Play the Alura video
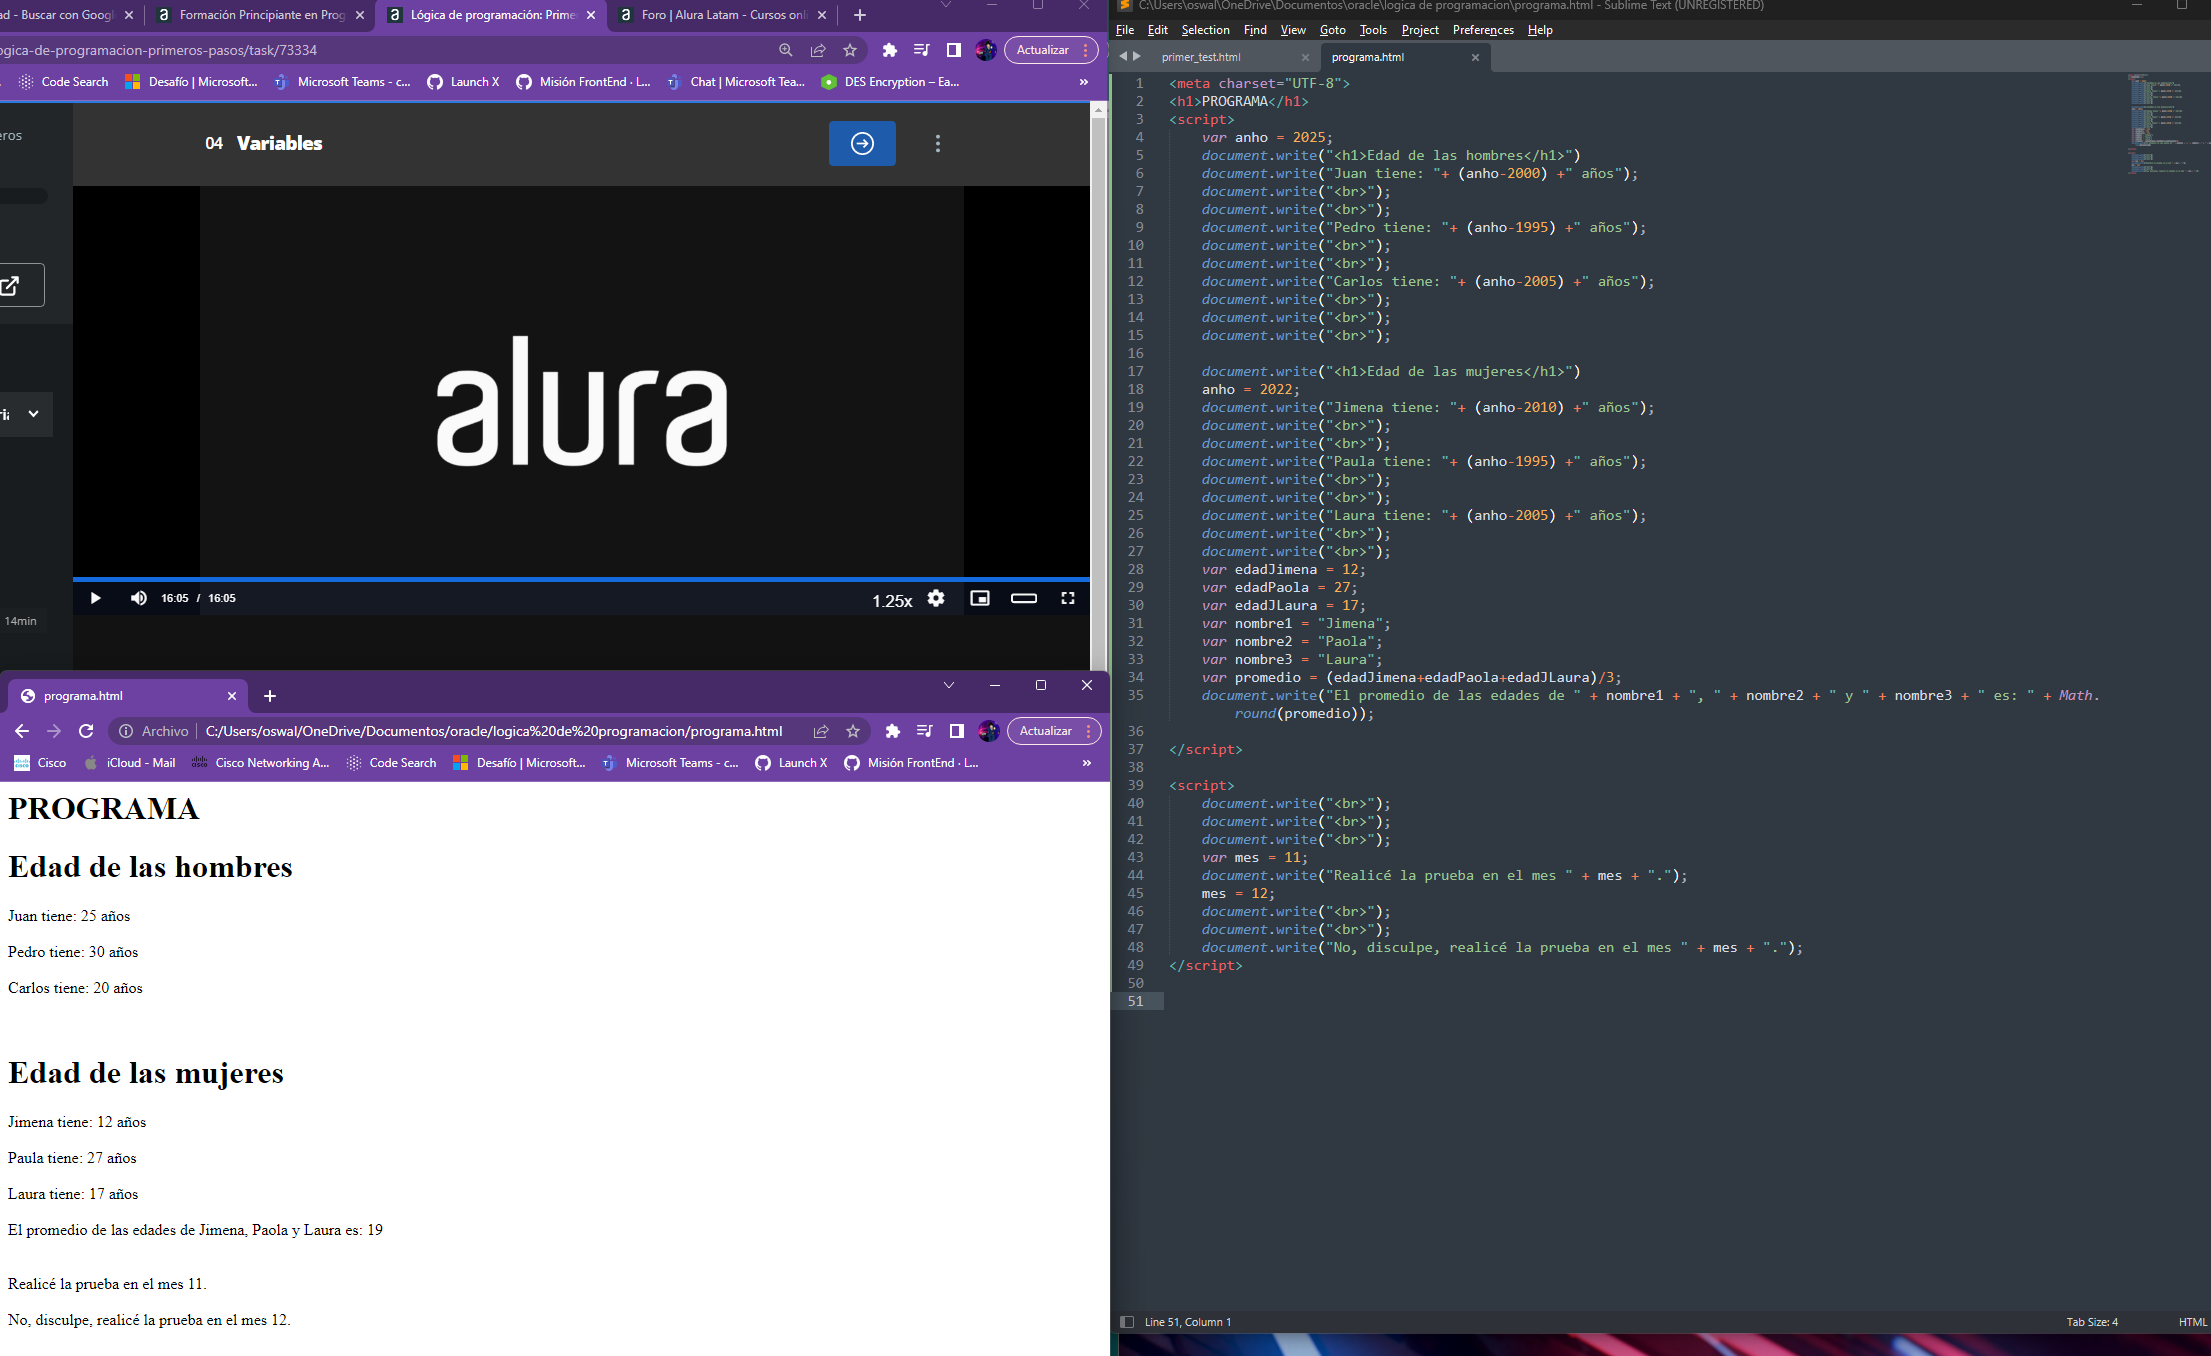This screenshot has height=1356, width=2211. pyautogui.click(x=95, y=598)
